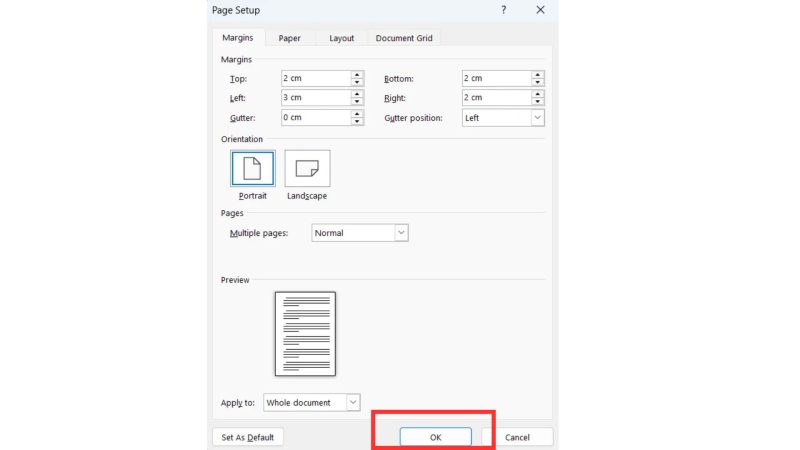Increase the Left margin with up arrow
The image size is (800, 450).
[357, 94]
